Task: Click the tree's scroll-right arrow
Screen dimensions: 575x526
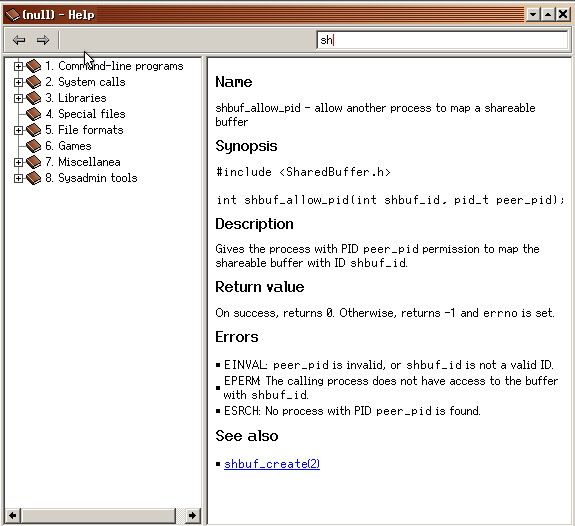Action: 192,516
